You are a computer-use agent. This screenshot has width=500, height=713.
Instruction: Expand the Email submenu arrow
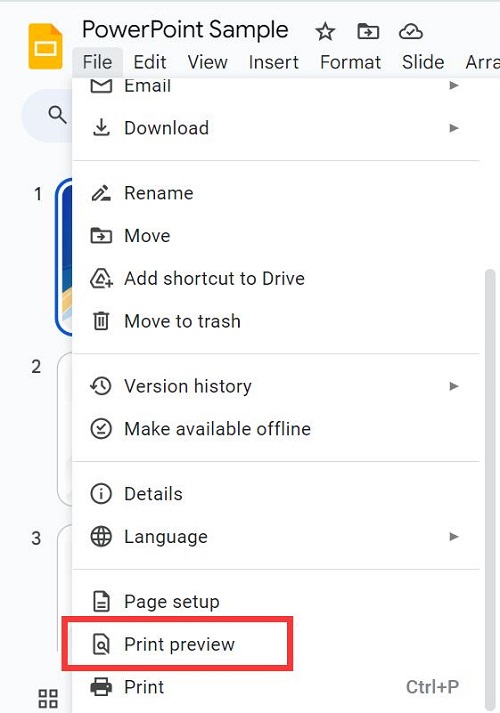tap(454, 85)
